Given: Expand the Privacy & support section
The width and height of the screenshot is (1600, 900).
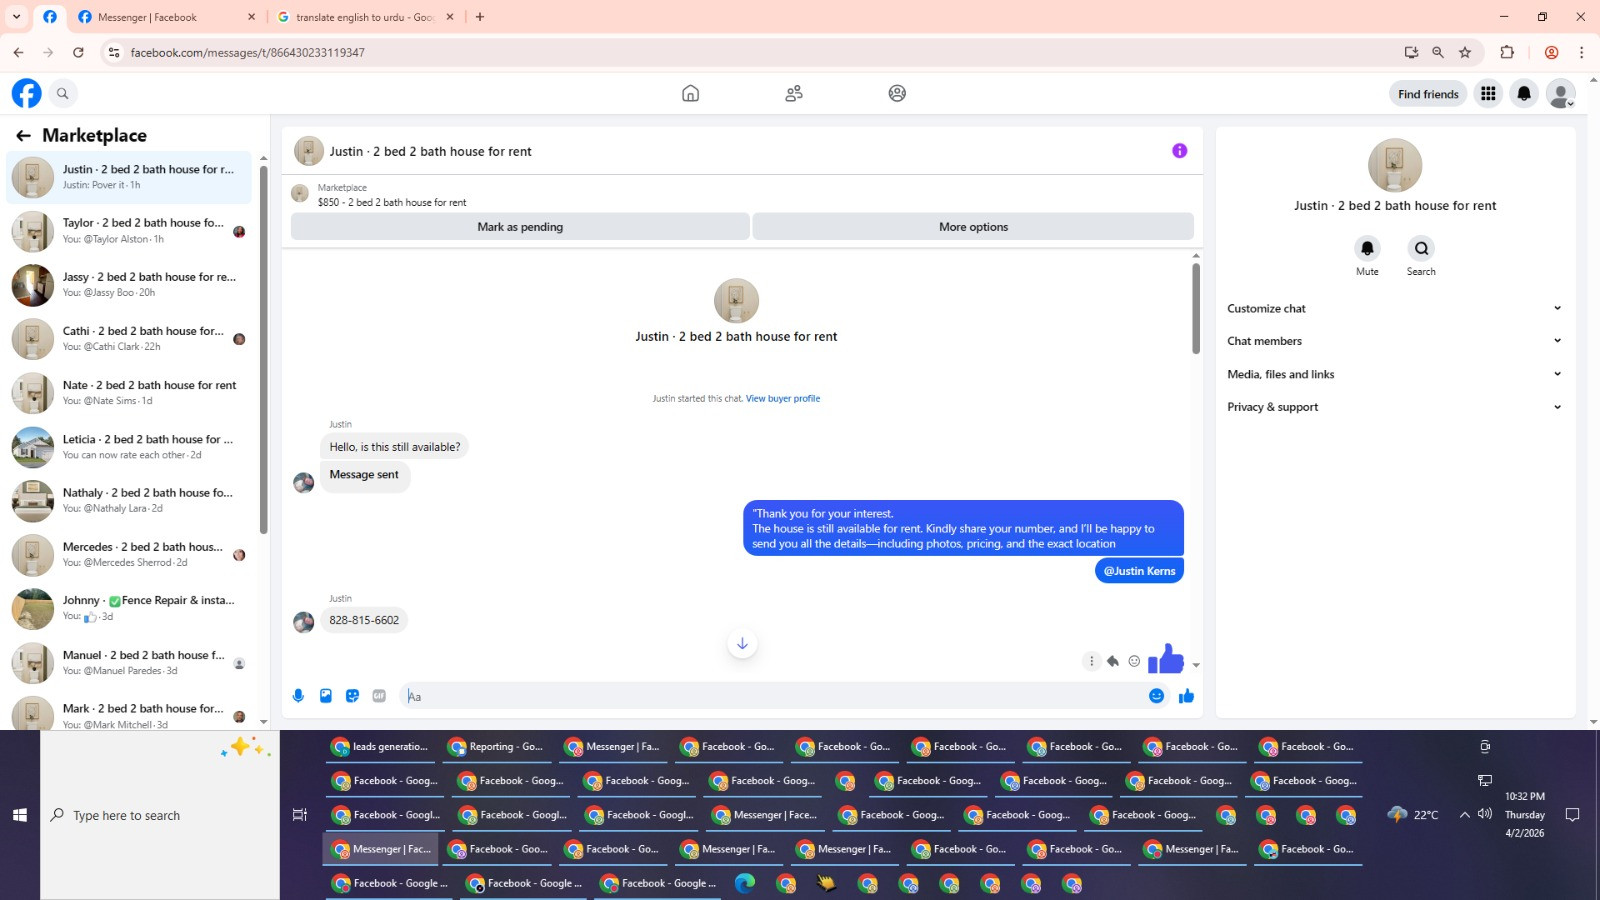Looking at the screenshot, I should (x=1394, y=407).
